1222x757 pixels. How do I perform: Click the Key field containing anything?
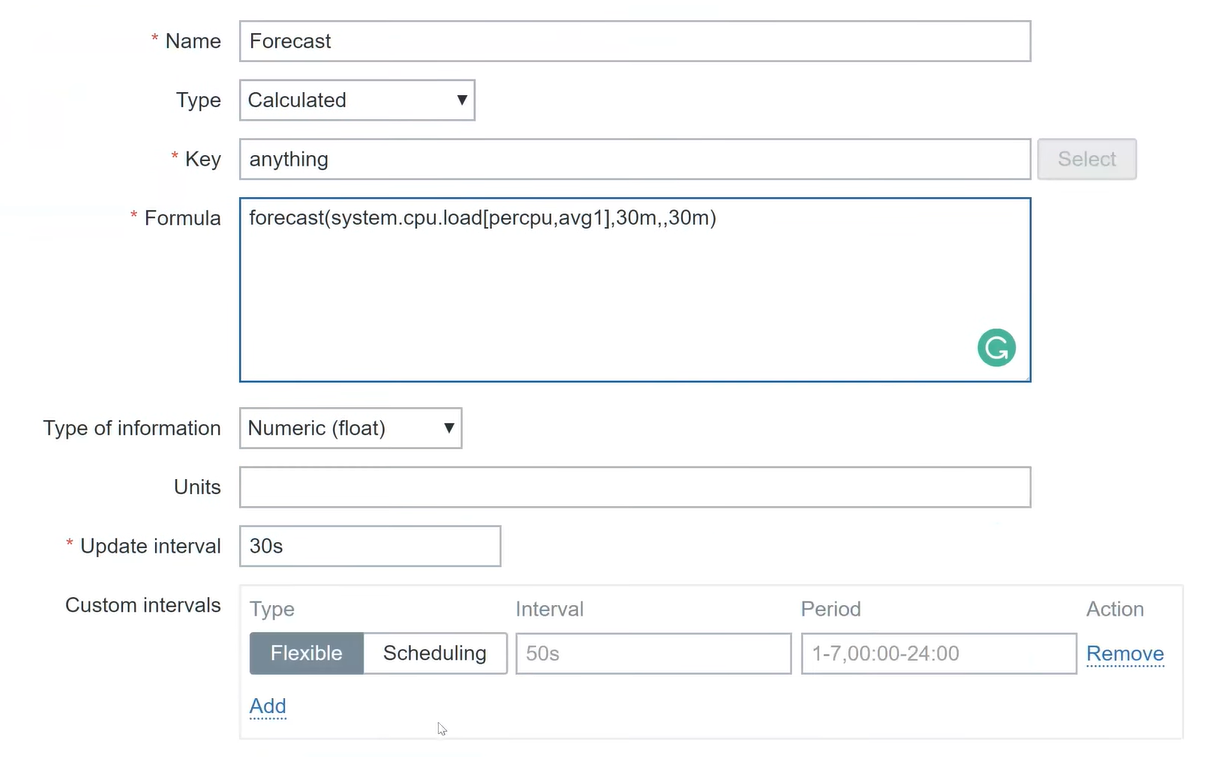click(635, 159)
